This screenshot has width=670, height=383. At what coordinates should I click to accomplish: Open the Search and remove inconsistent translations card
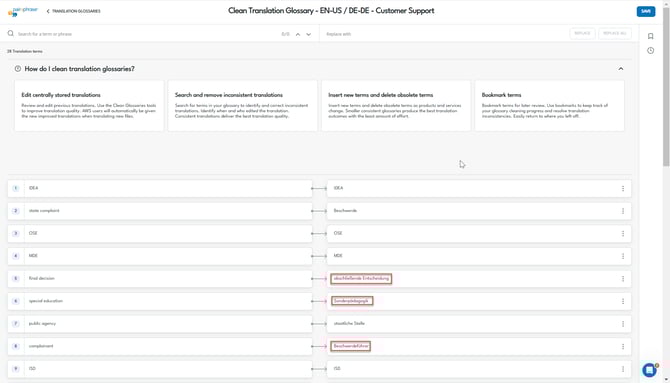coord(243,106)
